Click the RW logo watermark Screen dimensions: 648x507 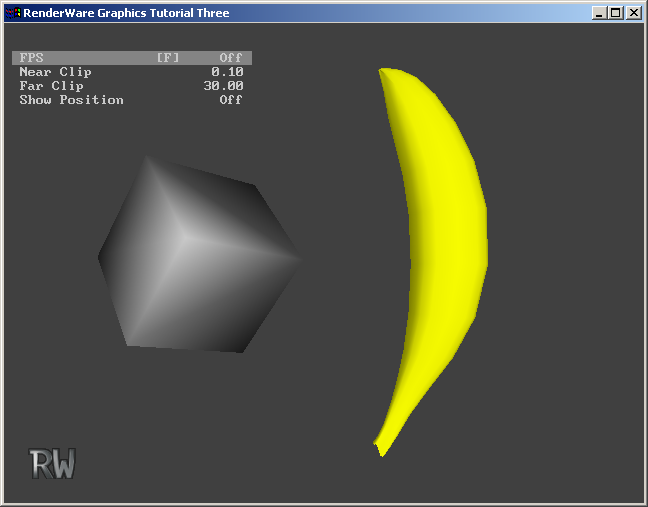(x=53, y=464)
